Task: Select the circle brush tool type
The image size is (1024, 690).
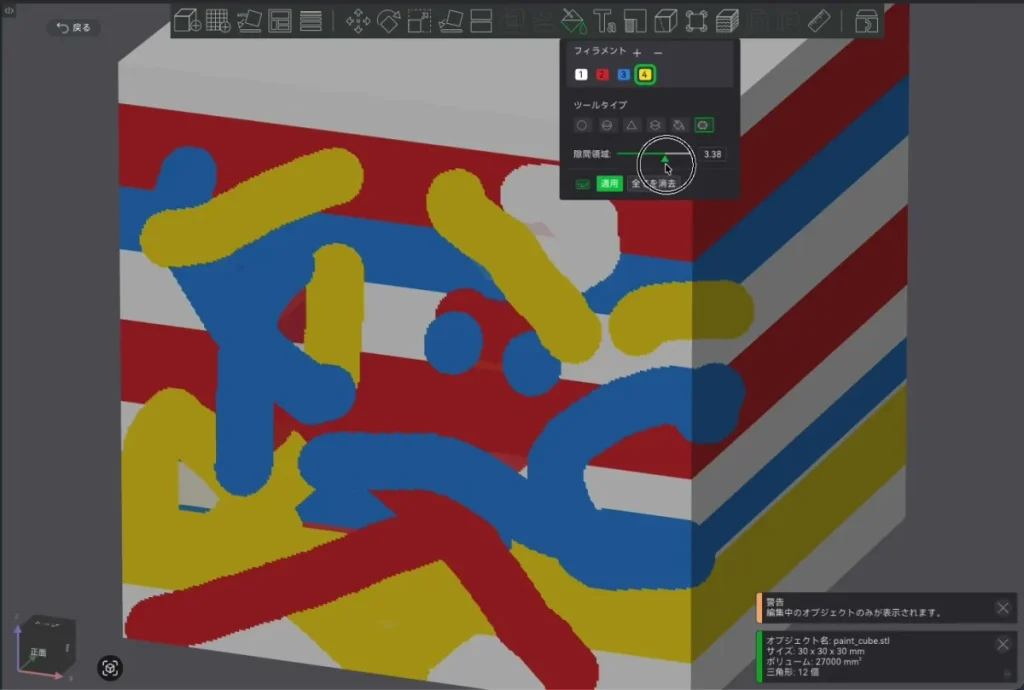Action: pos(582,125)
